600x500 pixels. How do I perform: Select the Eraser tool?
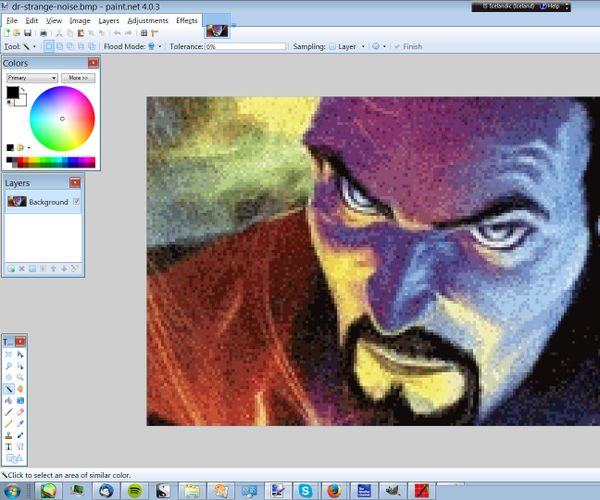pyautogui.click(x=20, y=412)
